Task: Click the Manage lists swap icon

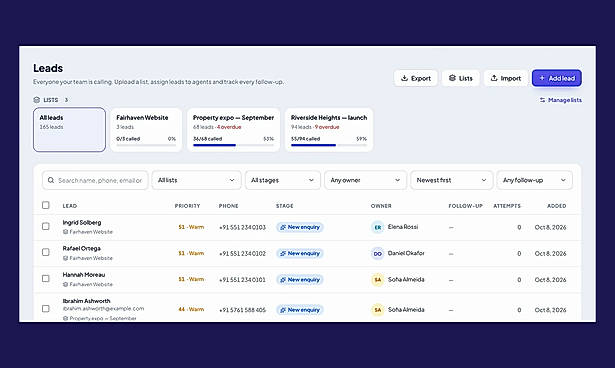Action: pos(542,100)
